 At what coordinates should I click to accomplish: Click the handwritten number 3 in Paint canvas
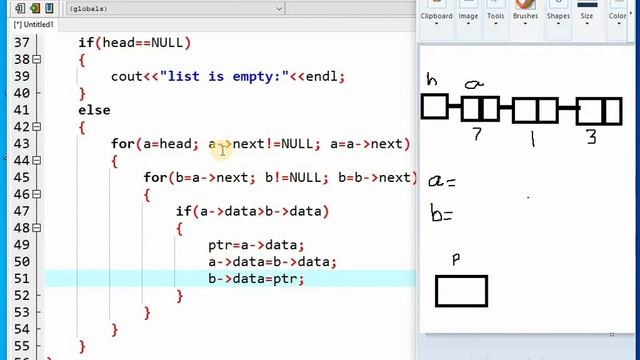coord(591,137)
